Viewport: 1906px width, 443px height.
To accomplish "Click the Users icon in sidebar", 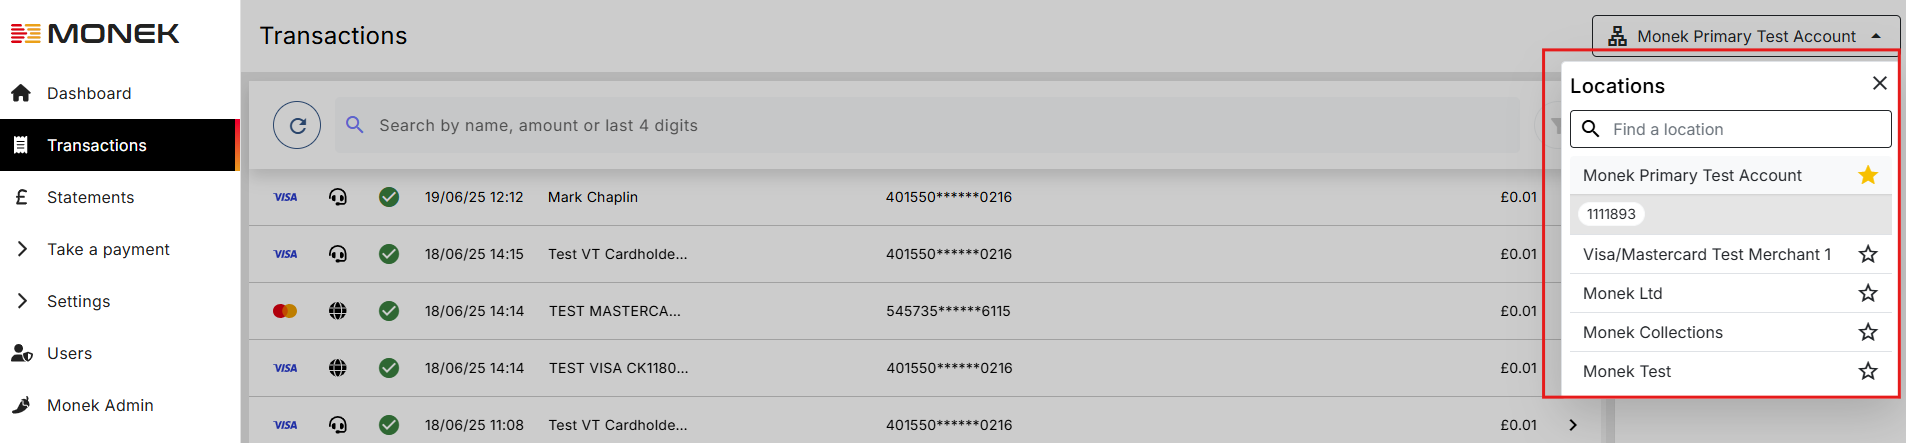I will tap(21, 353).
